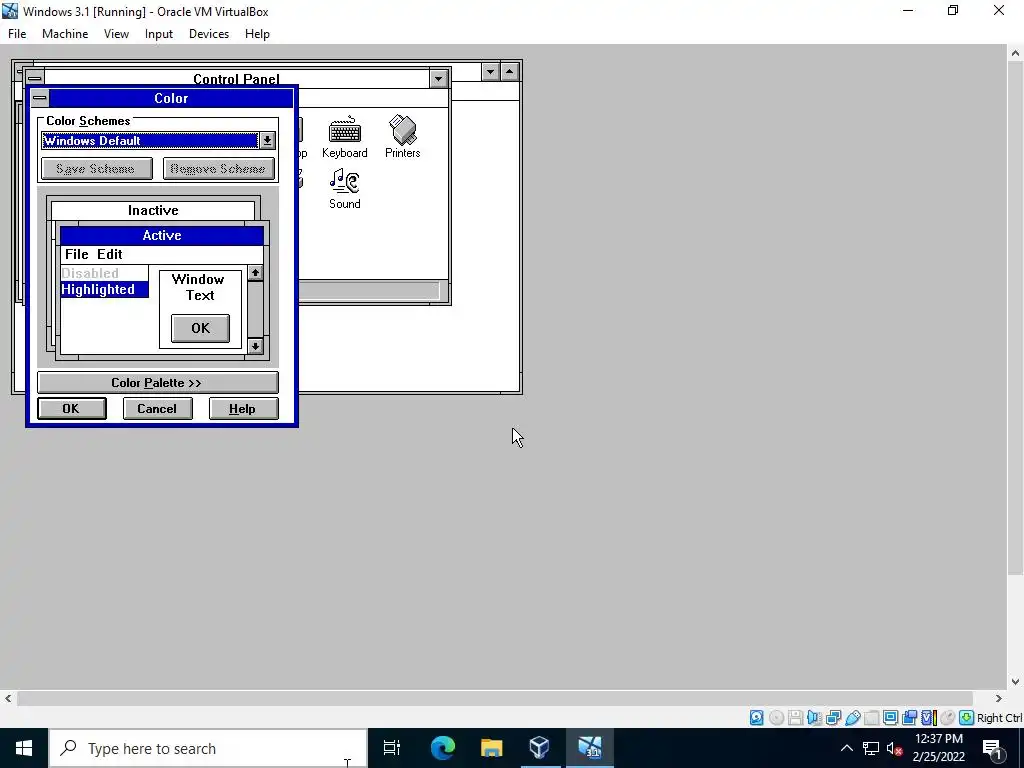Image resolution: width=1024 pixels, height=768 pixels.
Task: Open the Machine menu
Action: pos(65,34)
